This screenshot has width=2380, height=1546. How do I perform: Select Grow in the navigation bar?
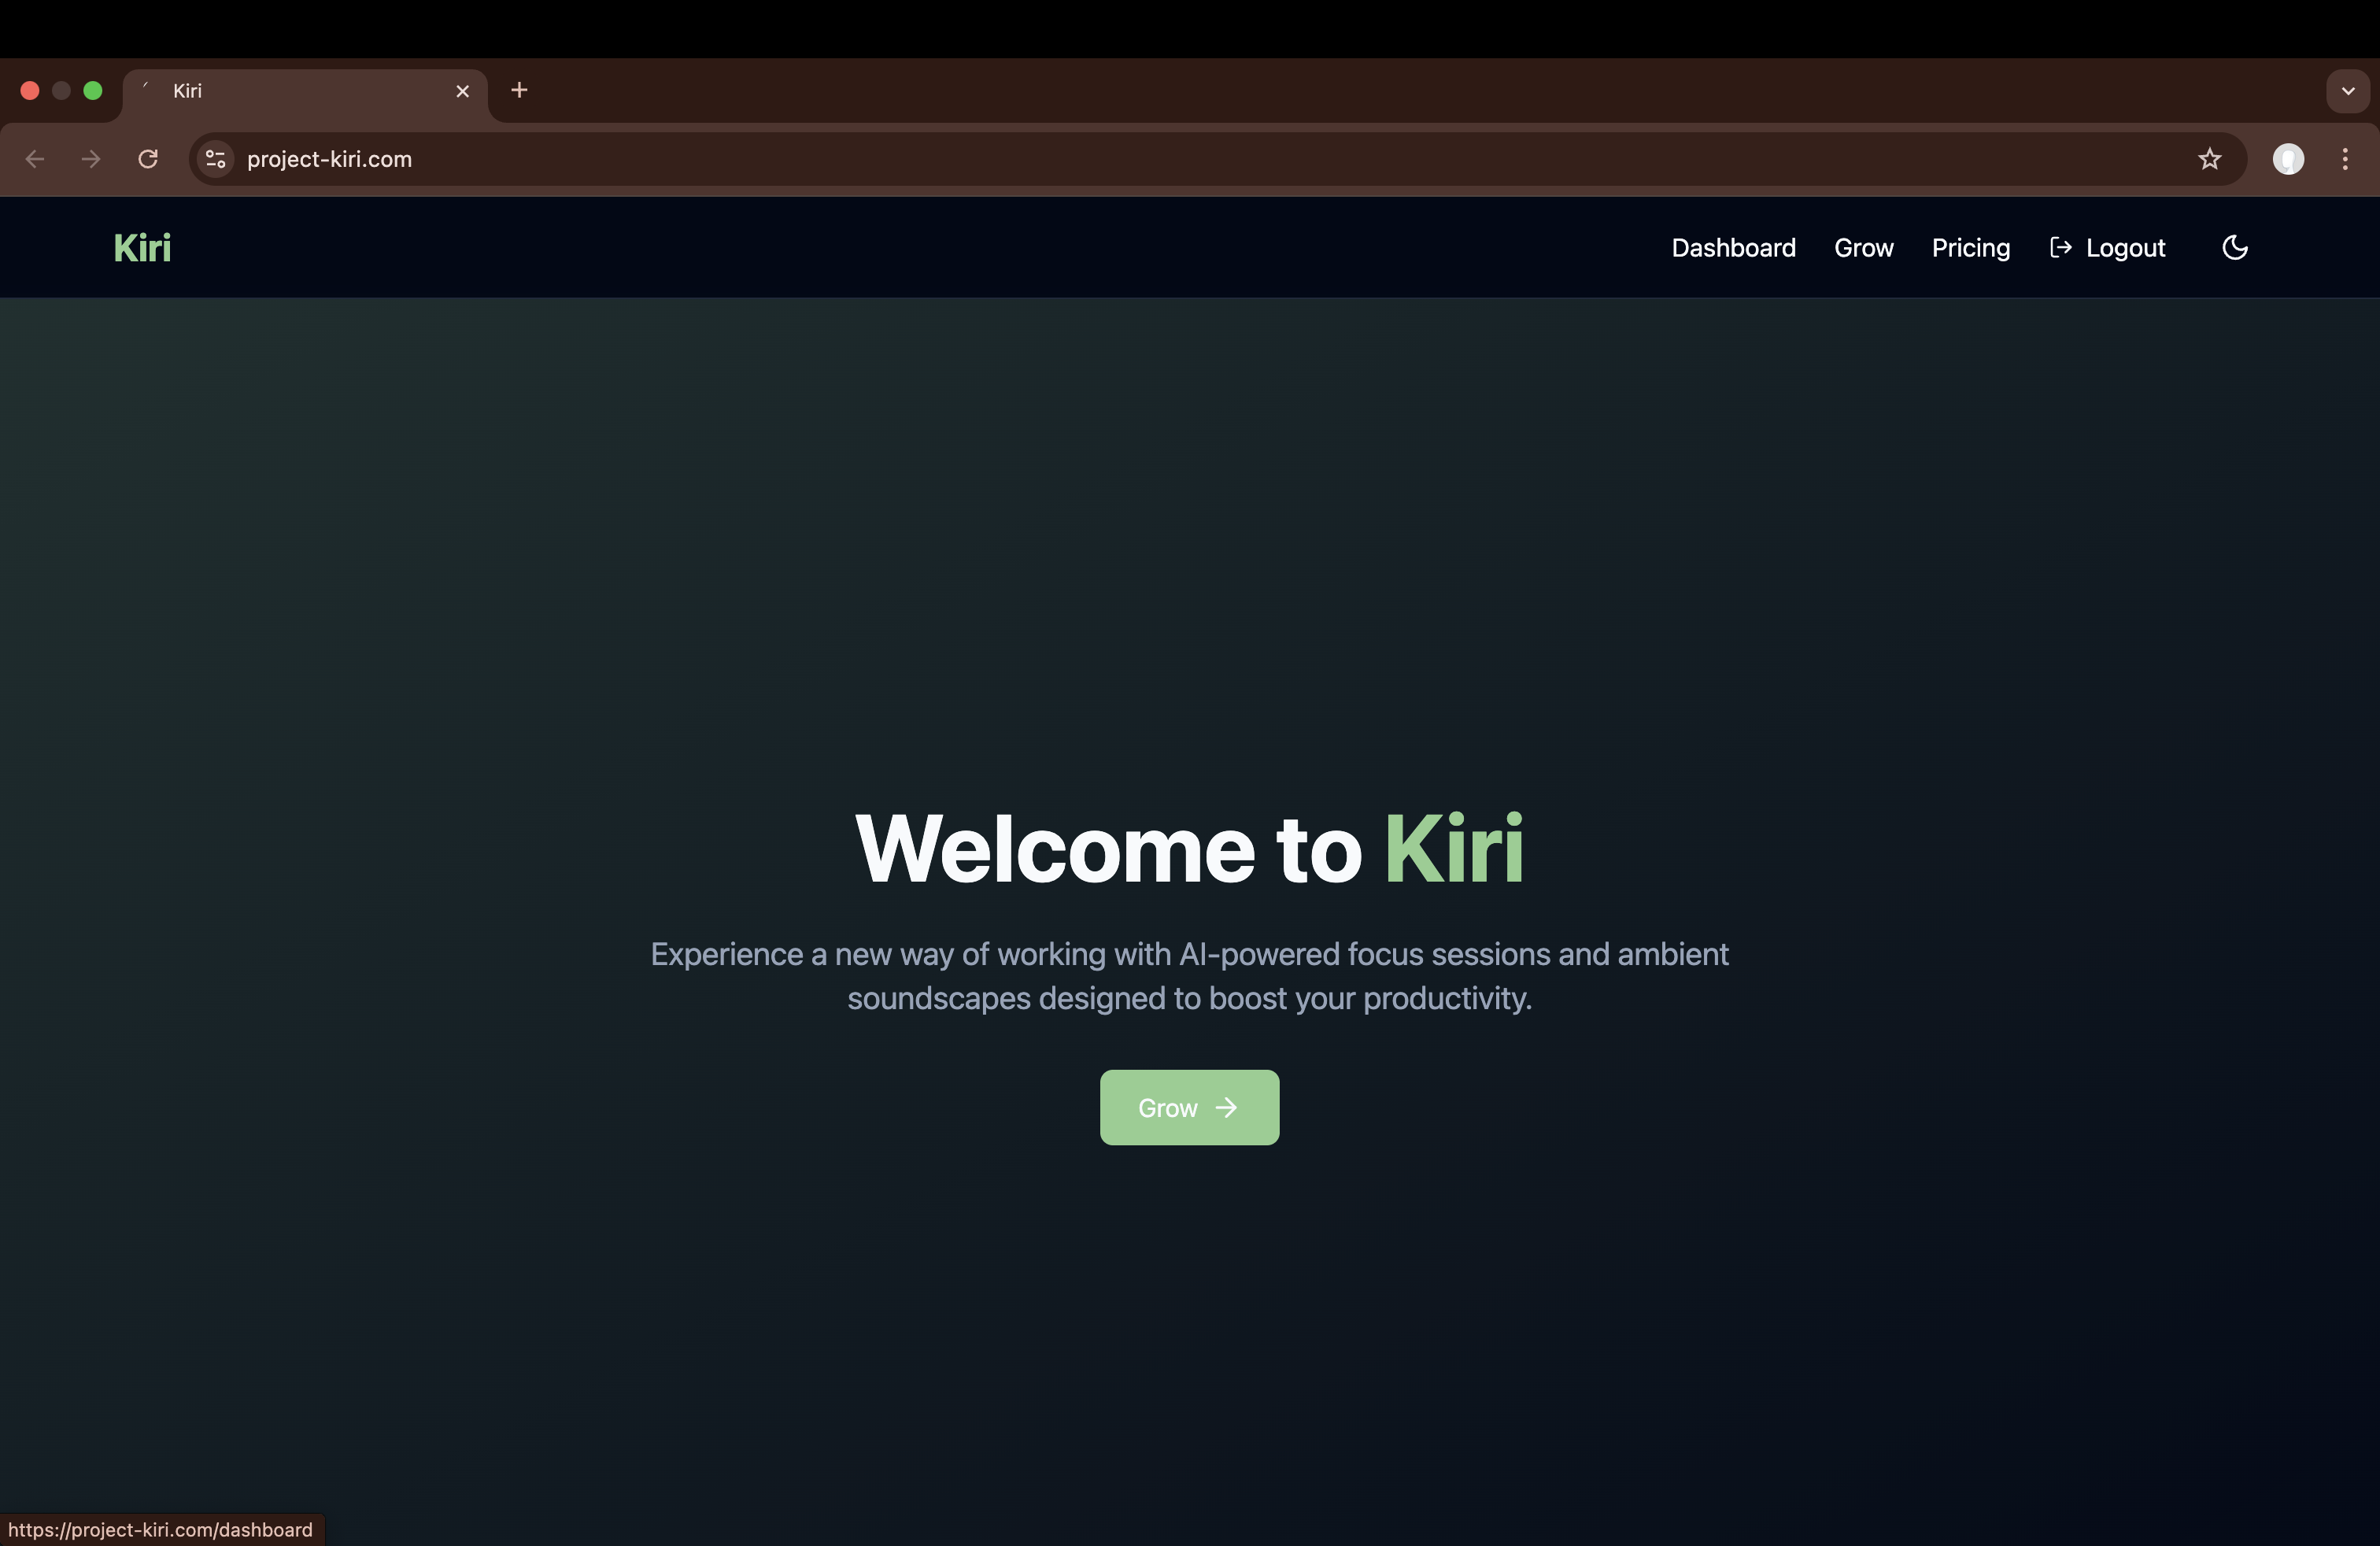pyautogui.click(x=1864, y=247)
